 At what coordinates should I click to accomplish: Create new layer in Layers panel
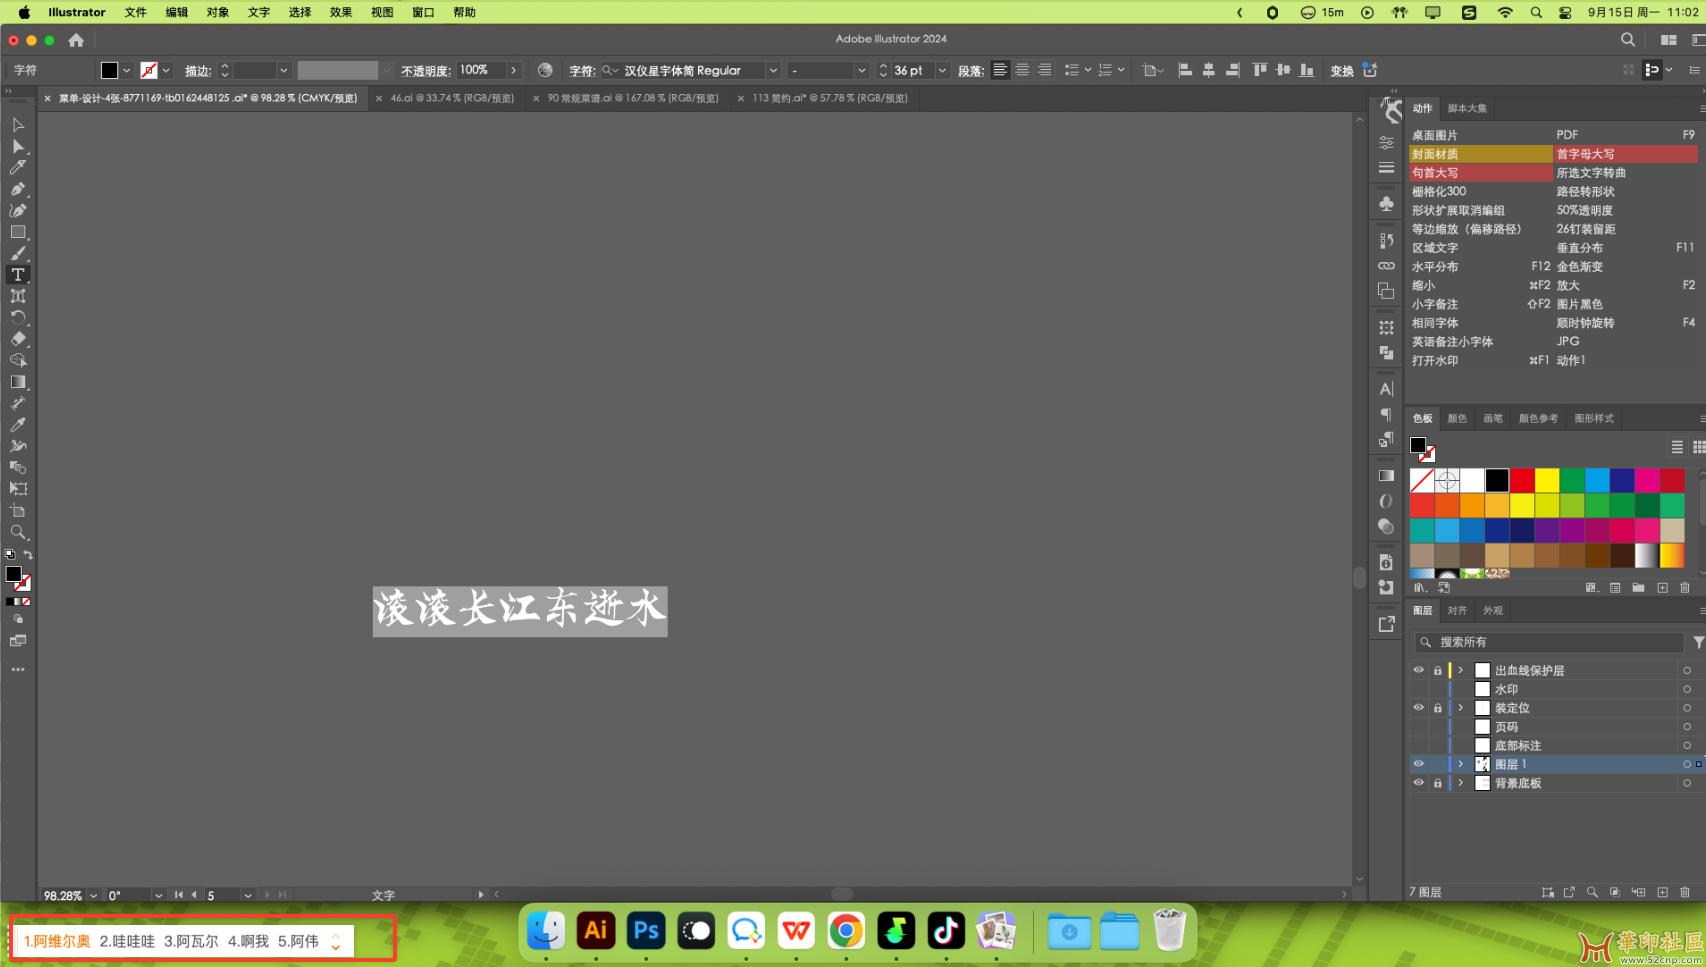[1662, 892]
